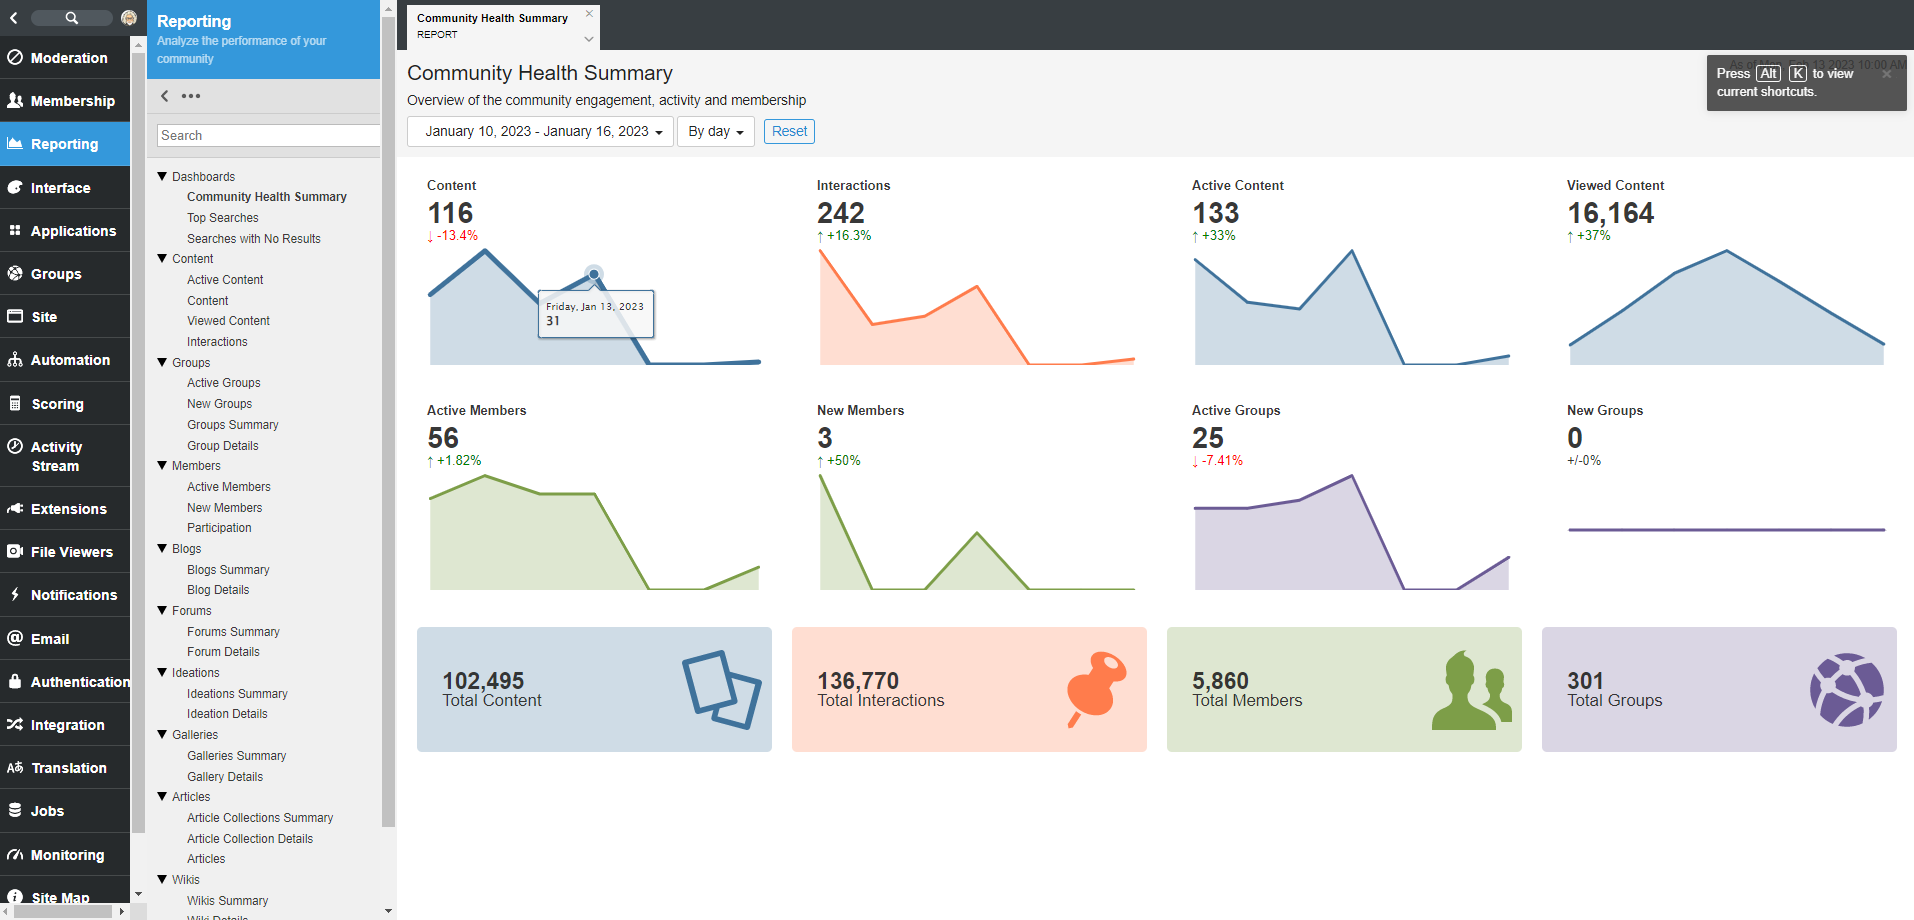Open the Authentication section
1914x920 pixels.
[x=65, y=682]
